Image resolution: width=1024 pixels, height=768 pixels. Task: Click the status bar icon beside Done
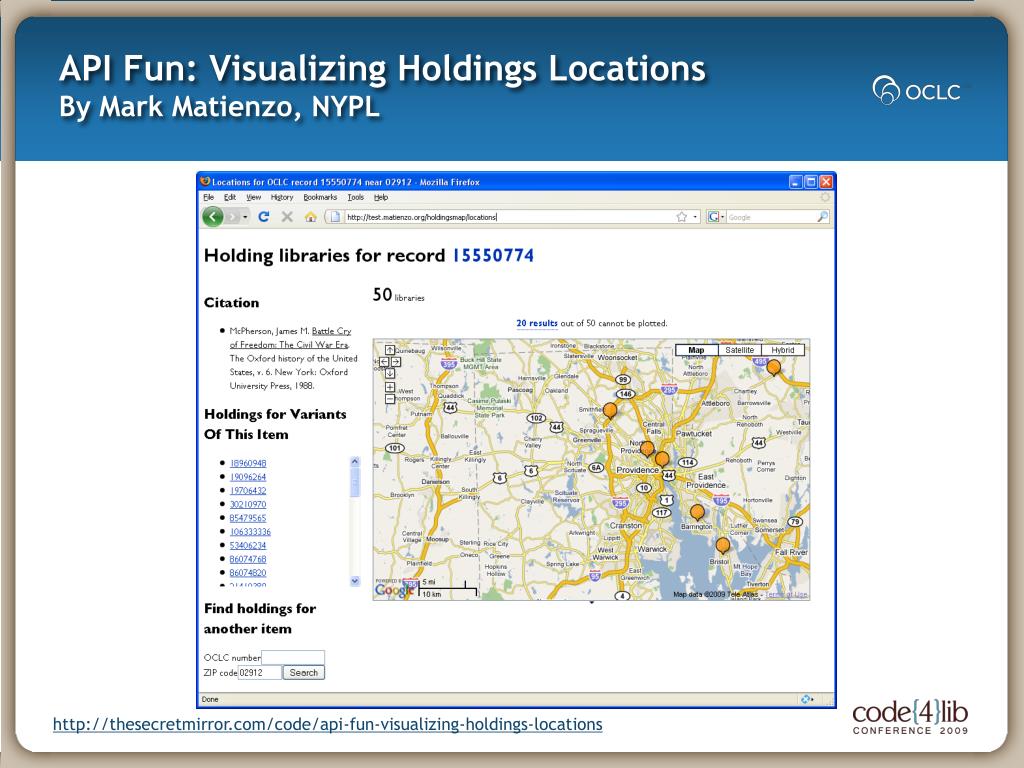(x=808, y=699)
